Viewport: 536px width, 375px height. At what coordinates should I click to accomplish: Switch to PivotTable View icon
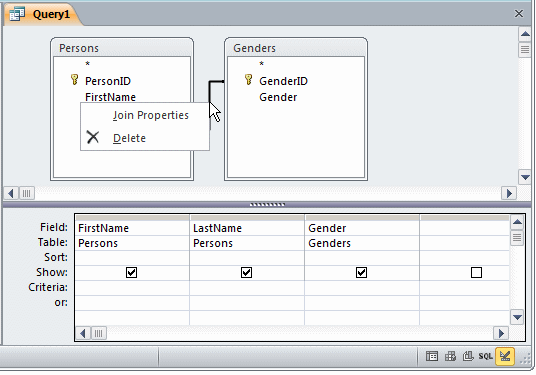[x=450, y=356]
